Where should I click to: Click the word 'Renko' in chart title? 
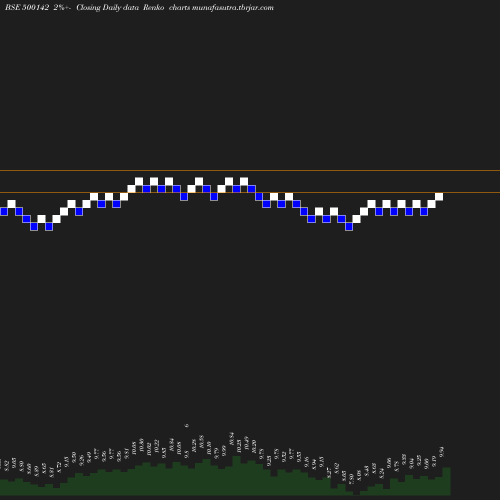154,8
